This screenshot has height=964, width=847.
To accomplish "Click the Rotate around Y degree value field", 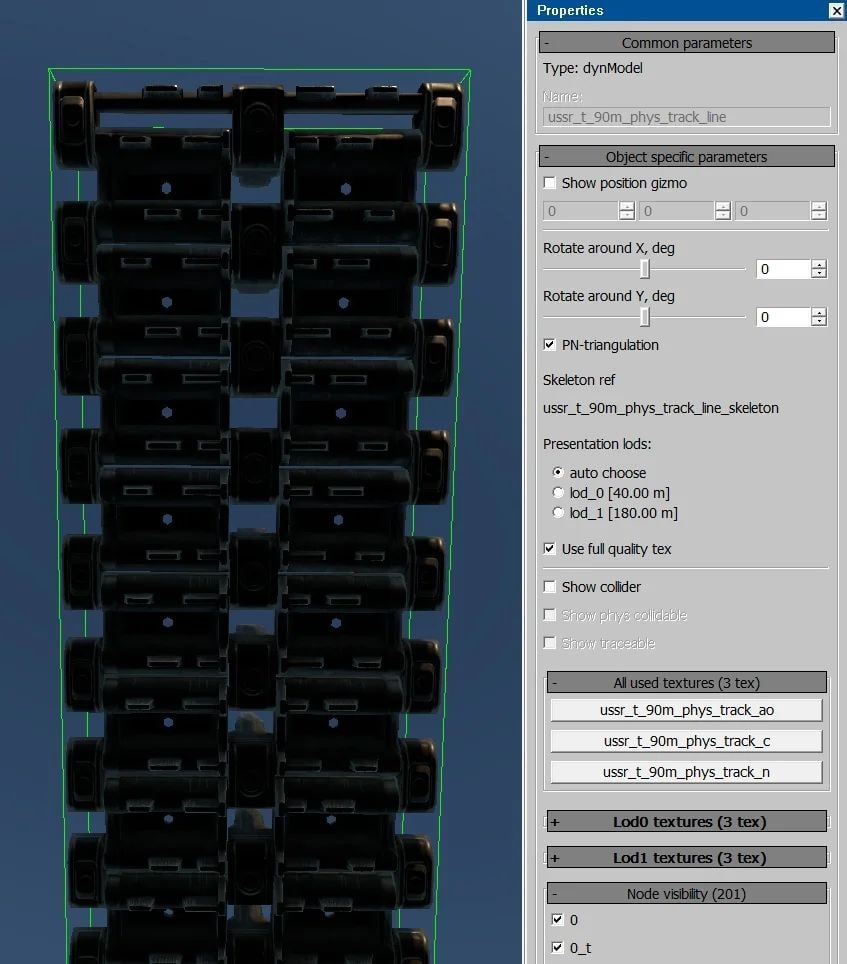I will (783, 317).
